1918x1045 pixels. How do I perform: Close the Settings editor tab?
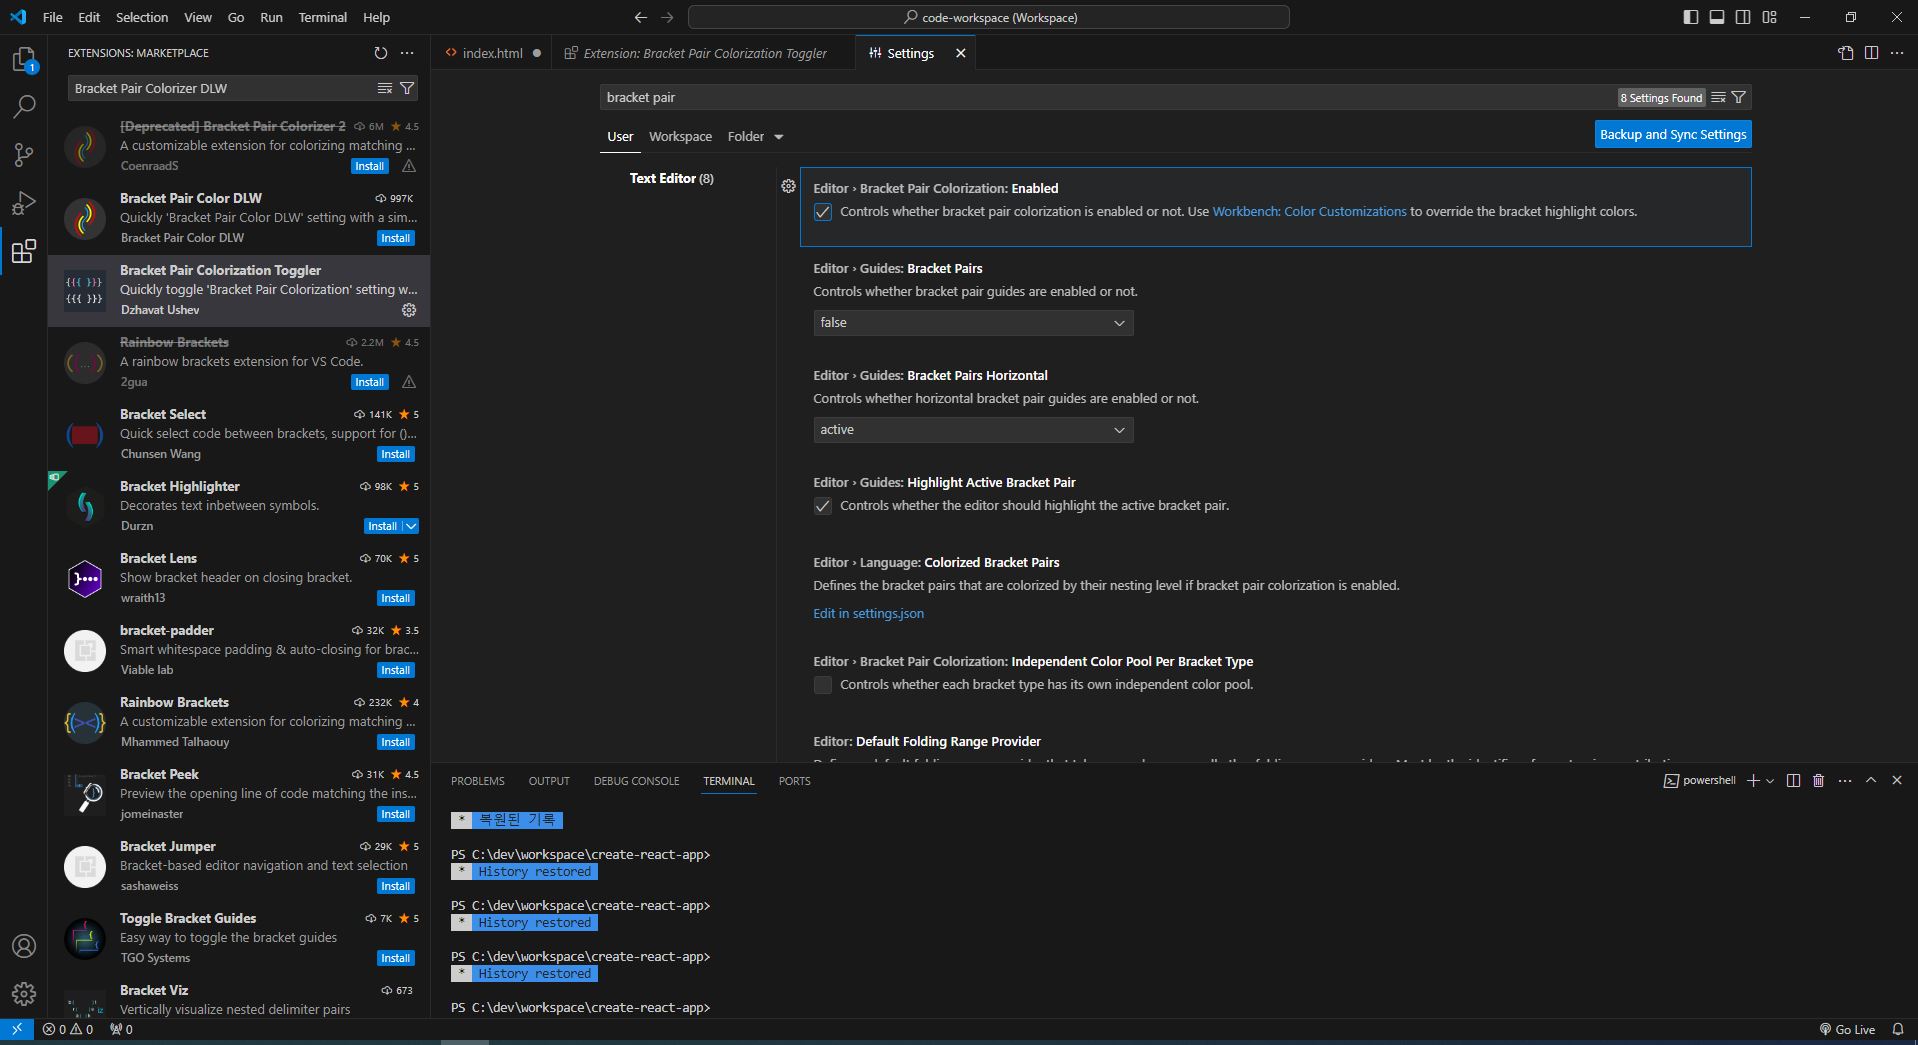point(960,53)
